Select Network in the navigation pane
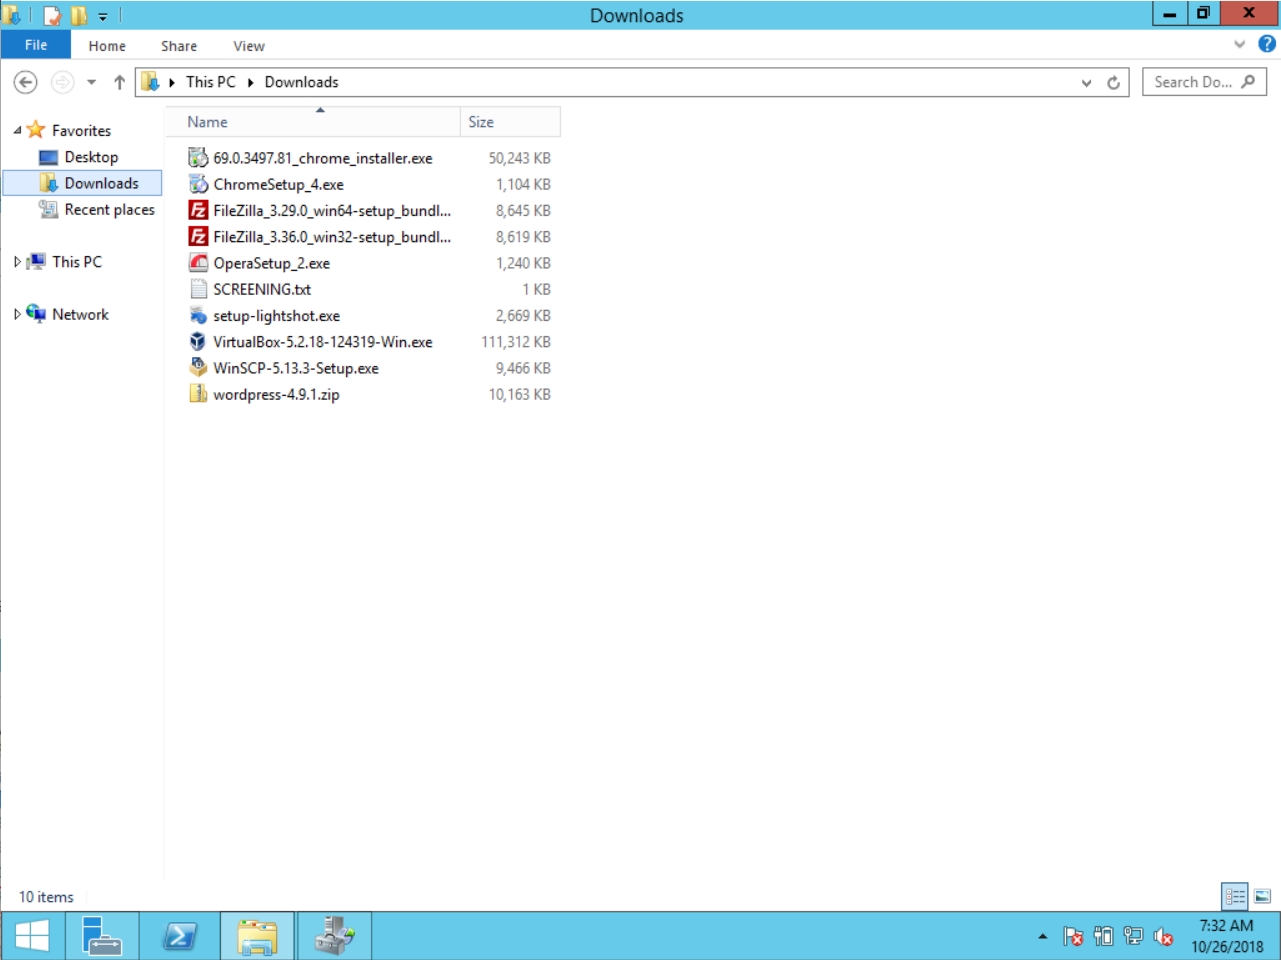The image size is (1281, 960). pos(80,314)
